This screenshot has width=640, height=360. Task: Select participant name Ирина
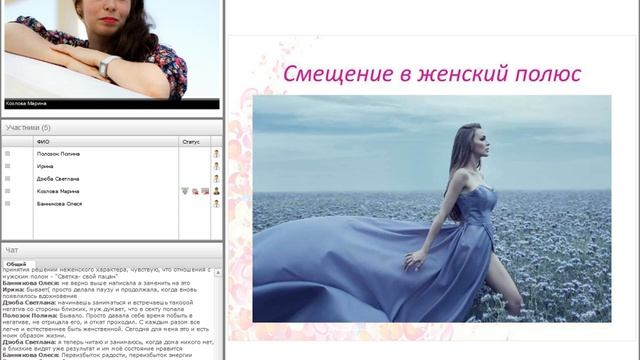click(x=45, y=166)
